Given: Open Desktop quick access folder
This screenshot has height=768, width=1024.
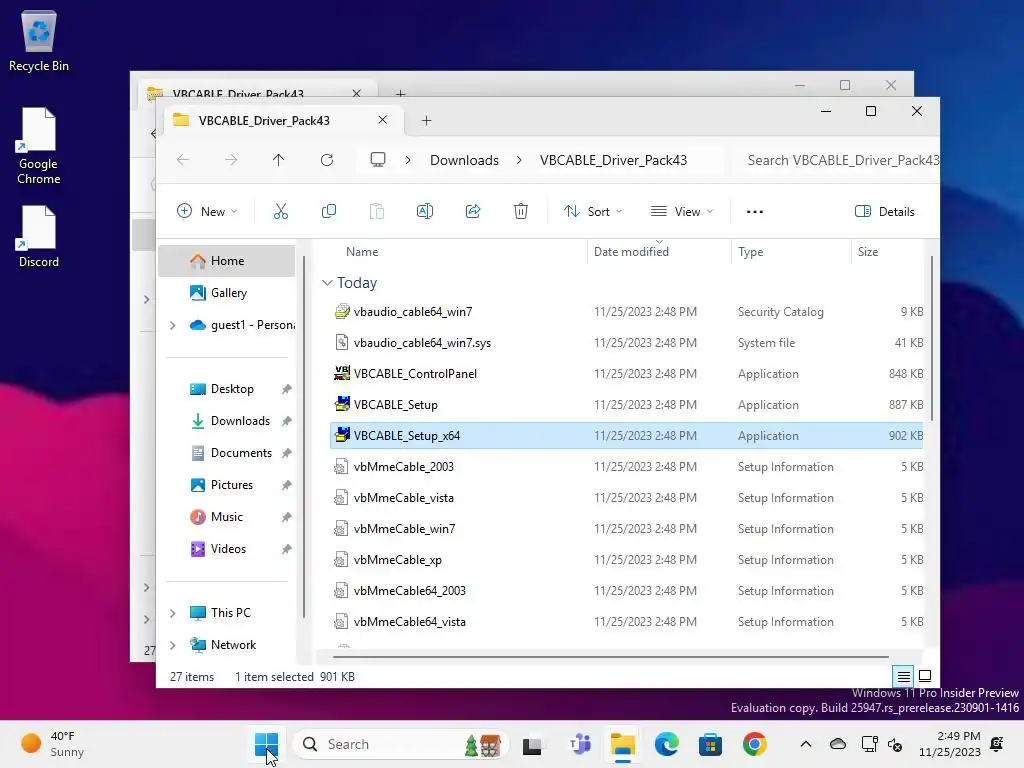Looking at the screenshot, I should coord(227,389).
